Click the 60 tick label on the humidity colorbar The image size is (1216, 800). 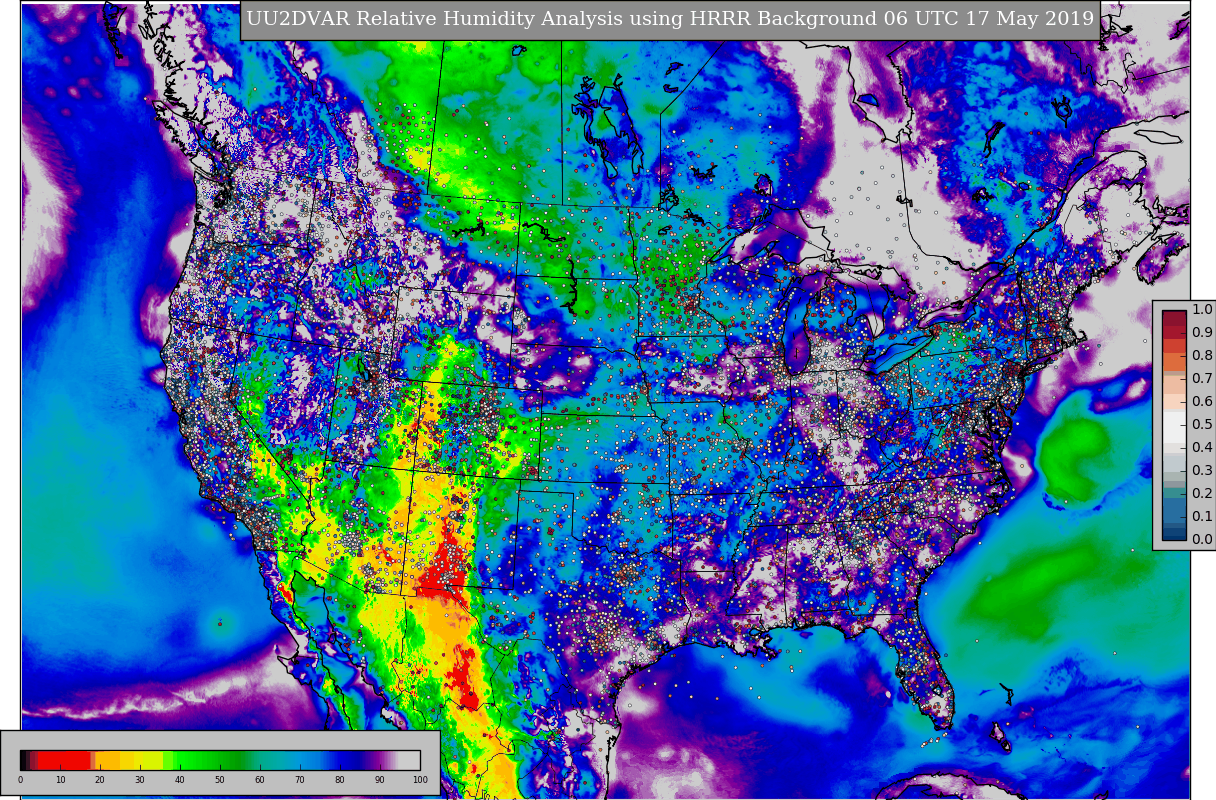[x=260, y=780]
